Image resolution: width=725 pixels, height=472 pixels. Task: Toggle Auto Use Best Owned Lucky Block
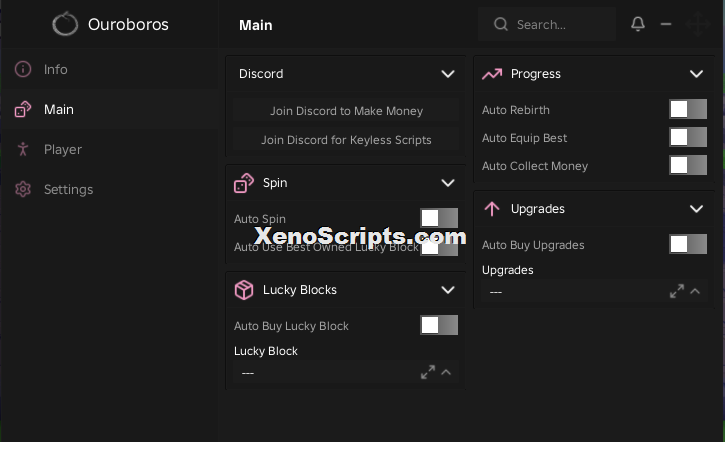pyautogui.click(x=439, y=247)
